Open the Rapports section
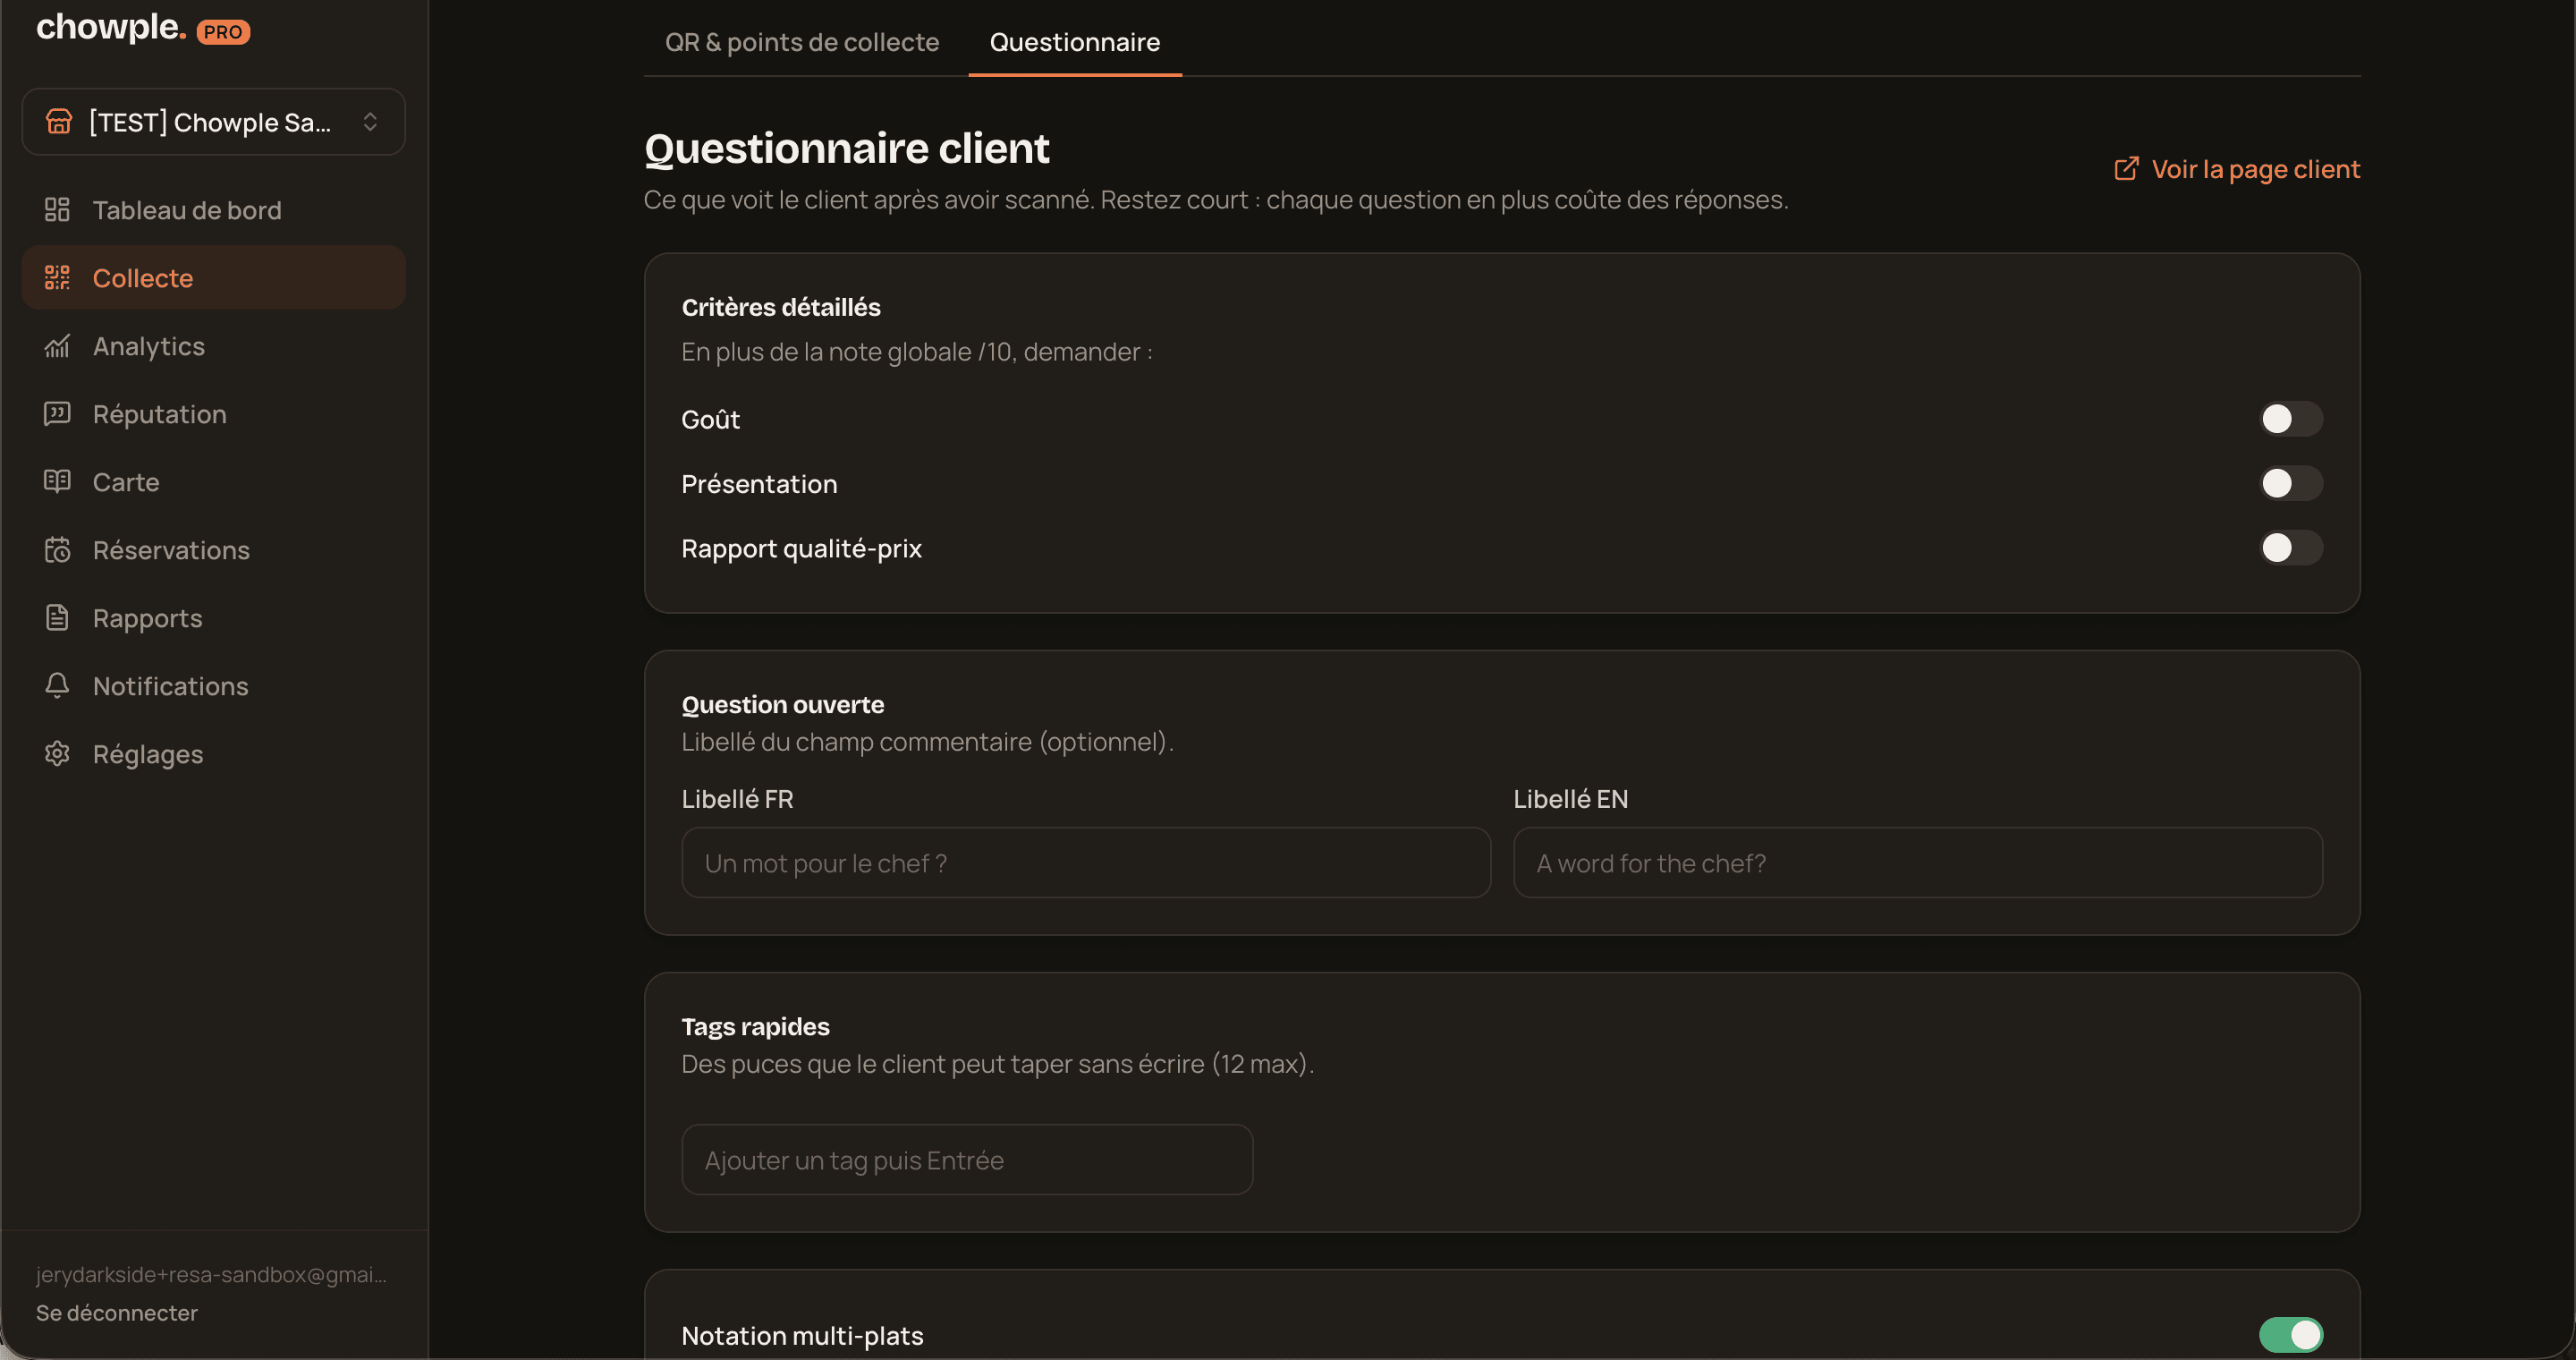 point(213,618)
